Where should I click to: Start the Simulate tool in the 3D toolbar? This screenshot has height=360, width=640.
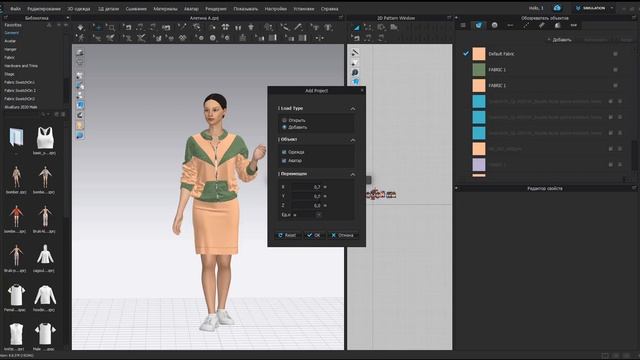click(x=80, y=27)
